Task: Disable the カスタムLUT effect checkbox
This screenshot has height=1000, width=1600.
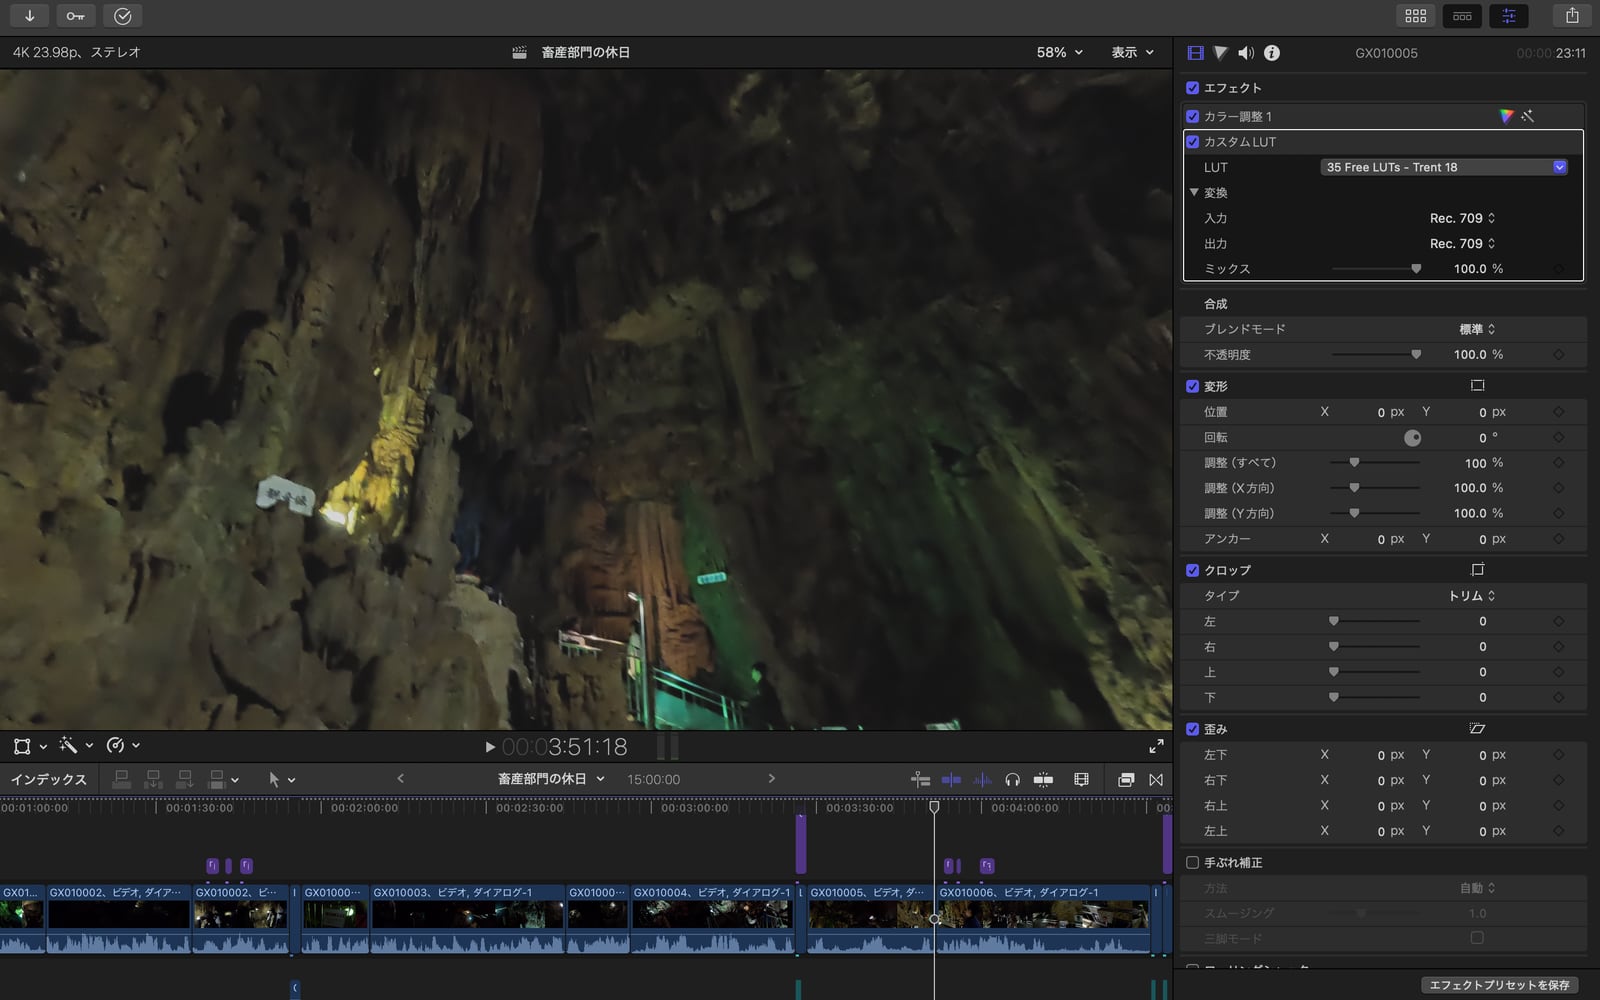Action: [x=1192, y=142]
